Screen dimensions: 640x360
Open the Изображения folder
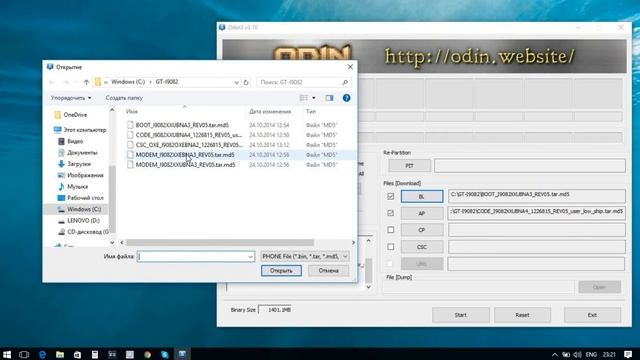pos(80,175)
